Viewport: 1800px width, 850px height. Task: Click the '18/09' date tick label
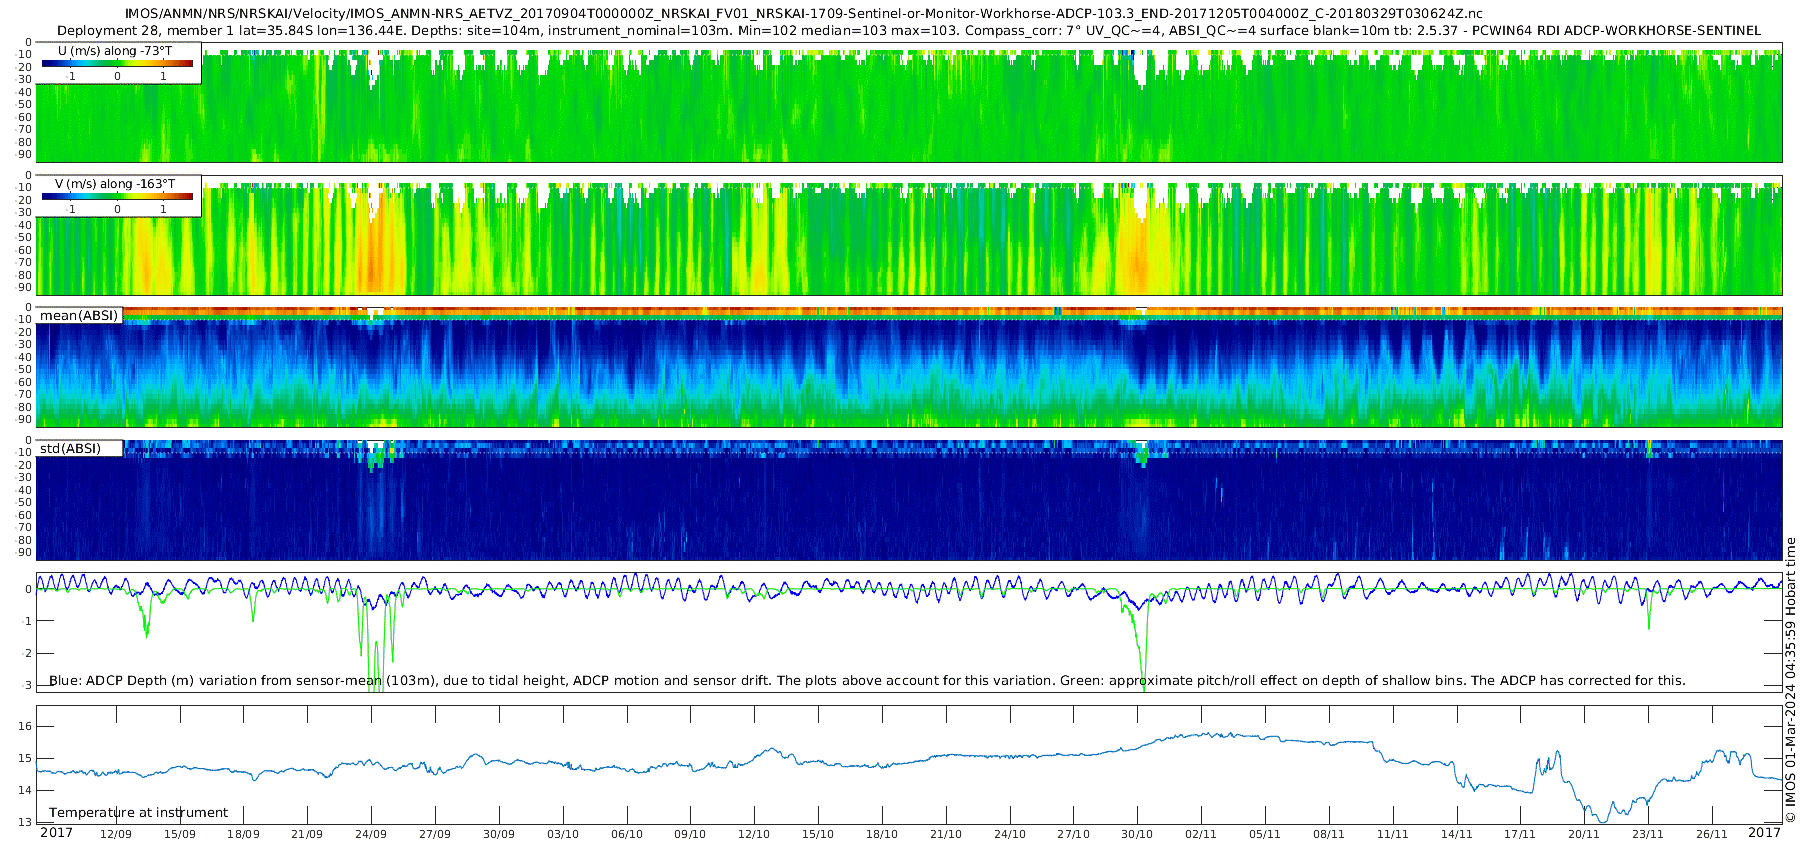[x=243, y=834]
